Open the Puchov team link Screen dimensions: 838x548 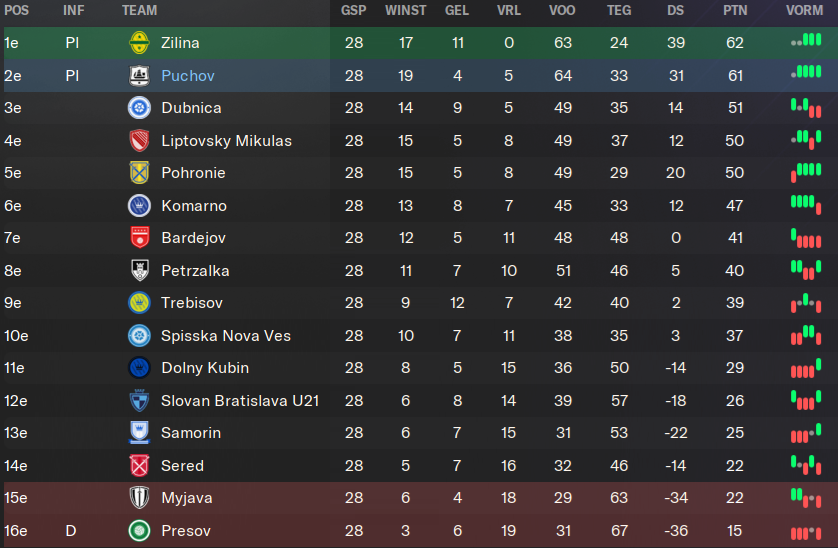click(x=188, y=75)
